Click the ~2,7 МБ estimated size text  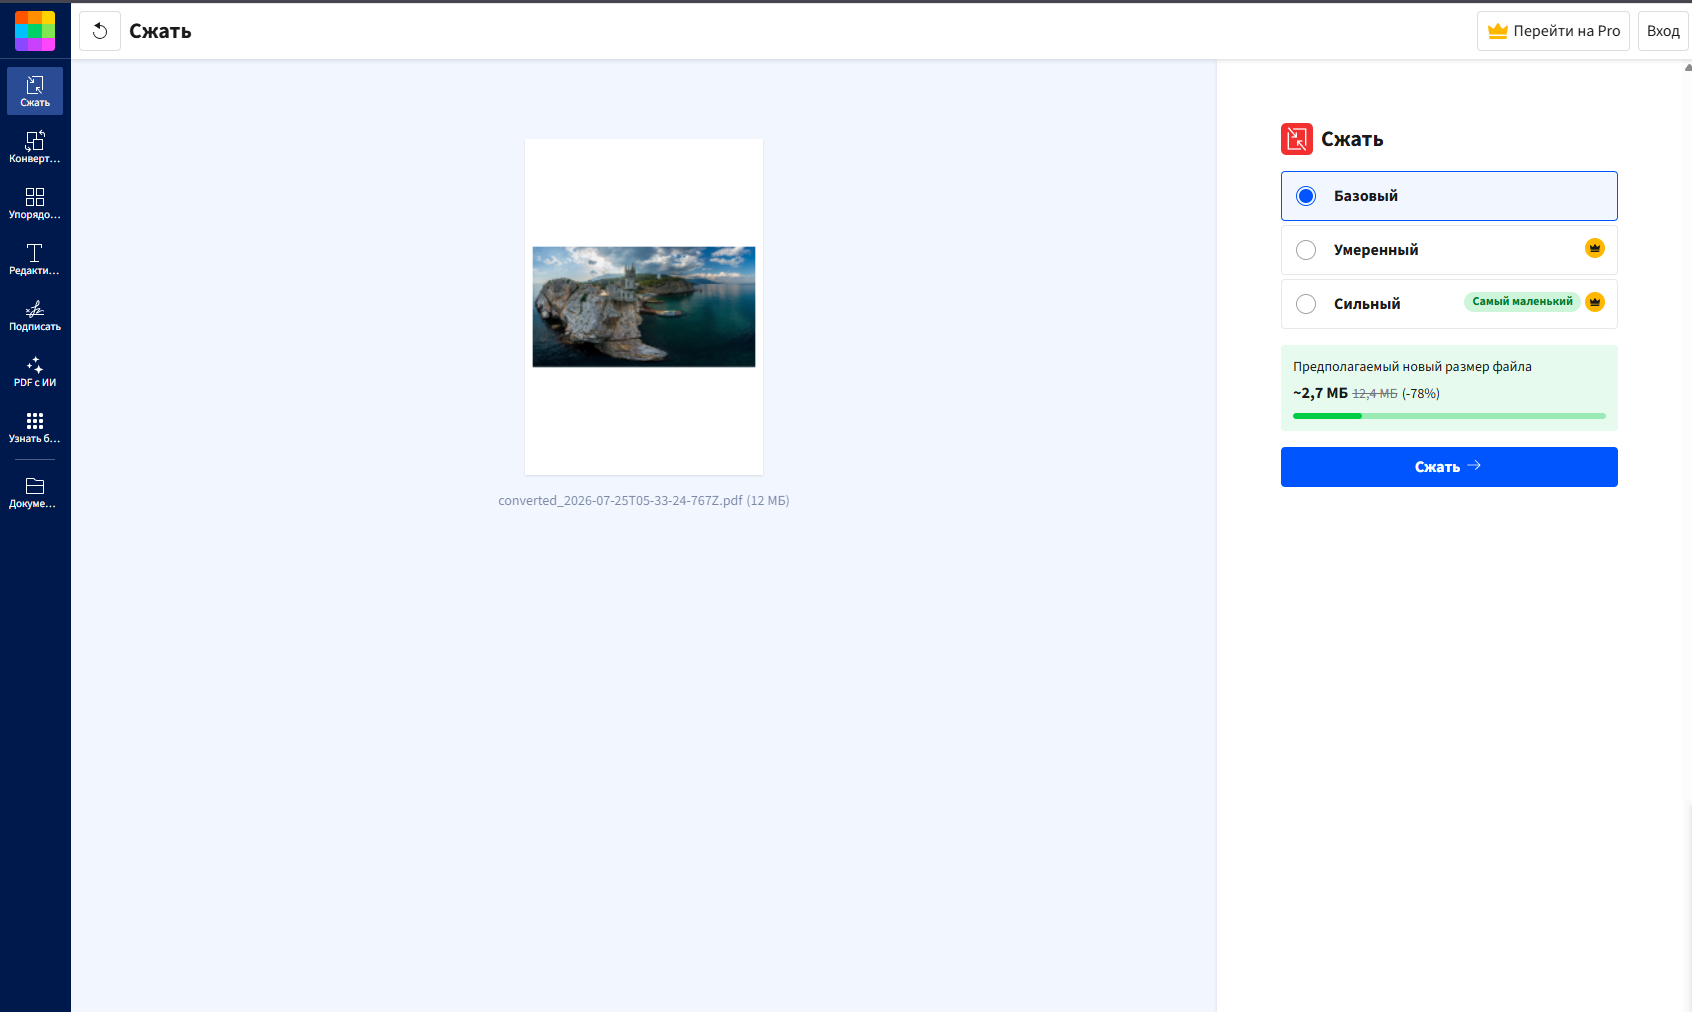[1320, 394]
